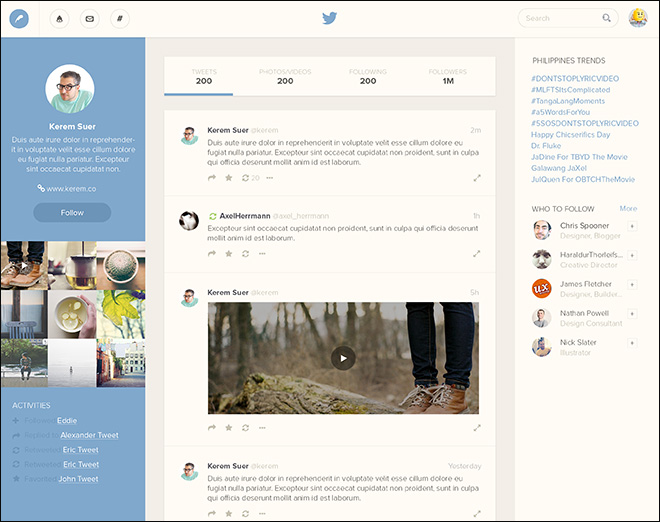Open Chris Spooner's profile name
The image size is (660, 522).
[584, 226]
